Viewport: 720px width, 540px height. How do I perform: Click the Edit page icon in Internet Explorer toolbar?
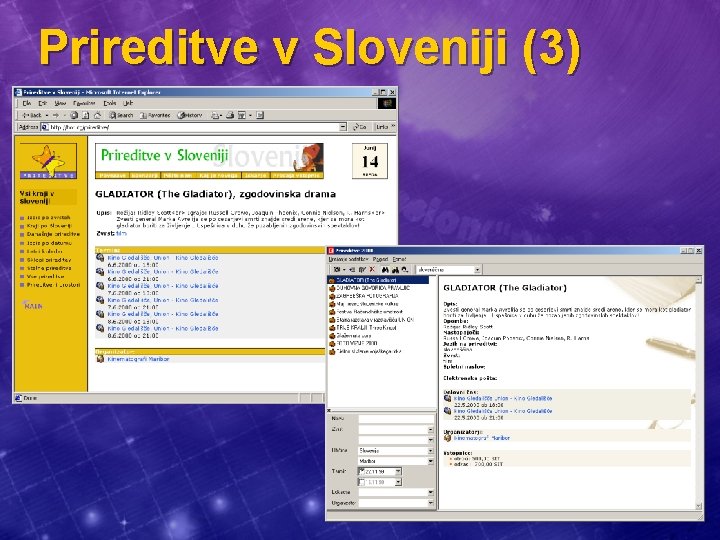(x=244, y=115)
